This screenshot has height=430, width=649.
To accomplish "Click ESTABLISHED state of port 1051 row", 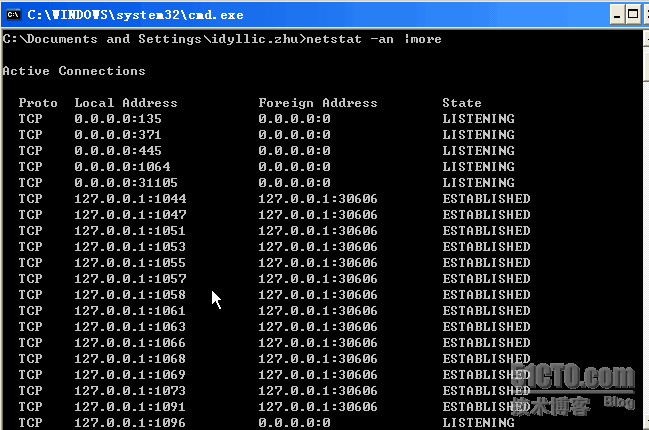I will click(x=486, y=231).
